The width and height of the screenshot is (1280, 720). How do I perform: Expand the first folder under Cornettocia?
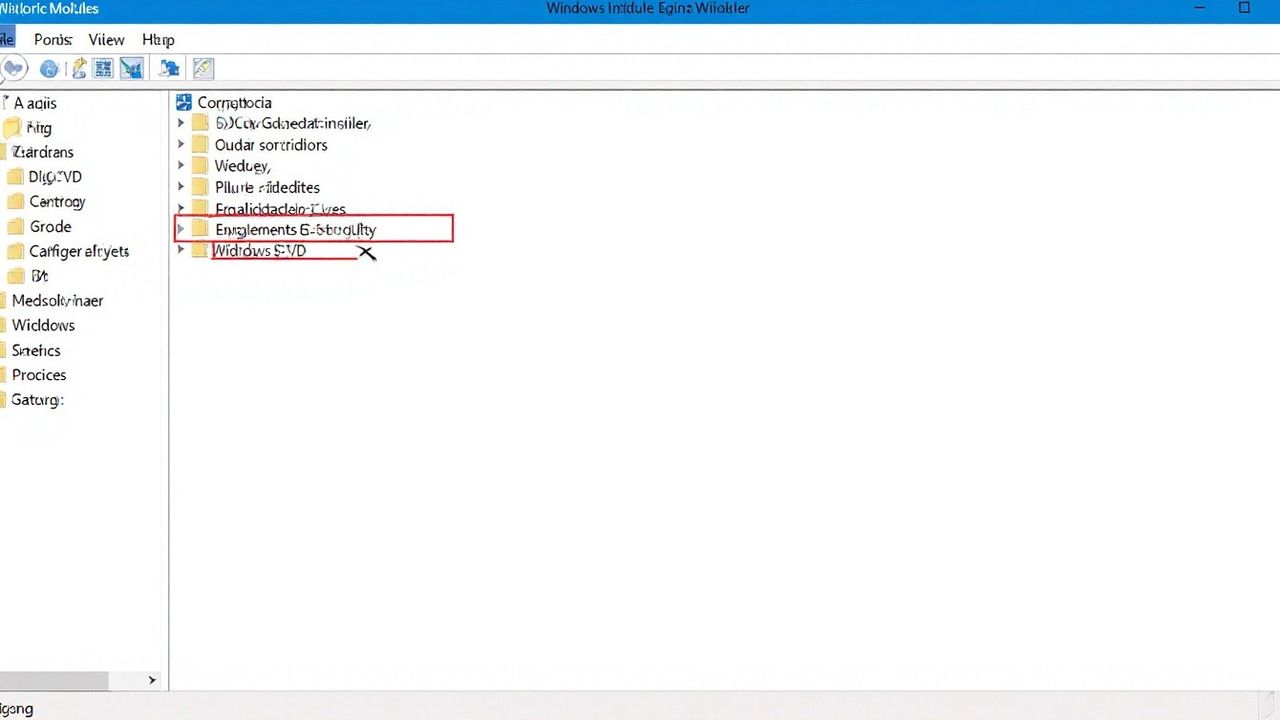(181, 123)
